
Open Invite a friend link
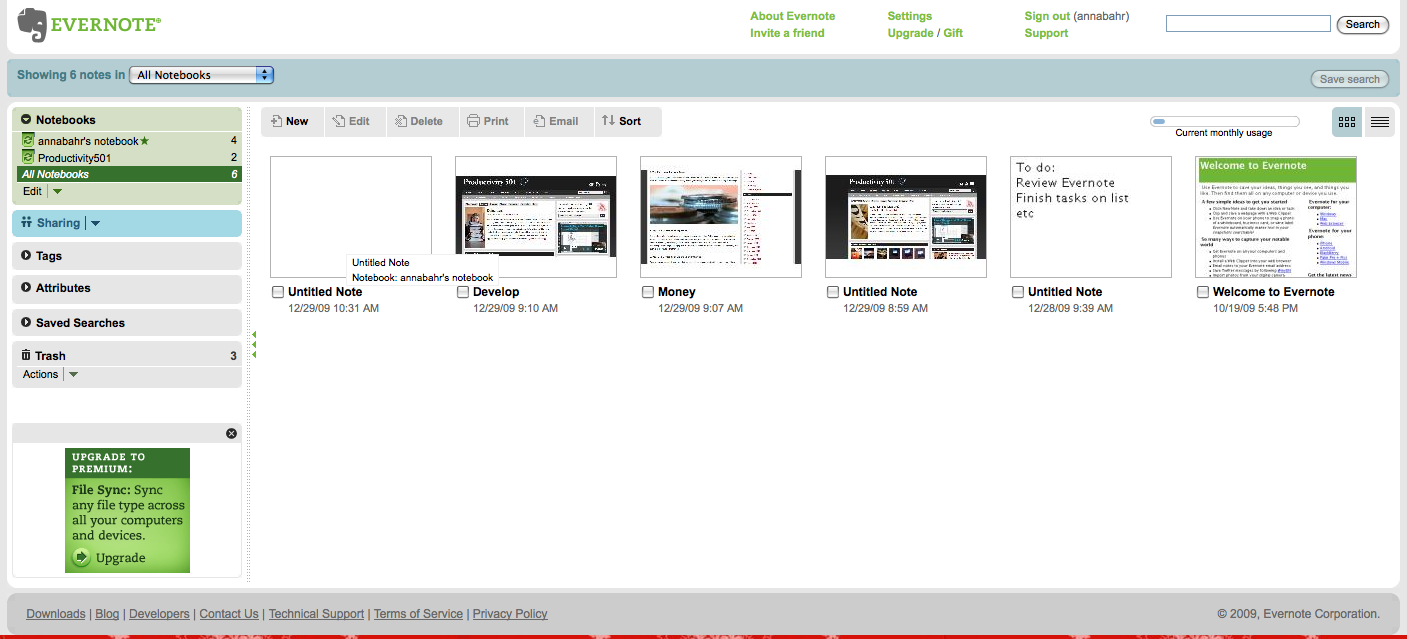pyautogui.click(x=787, y=33)
